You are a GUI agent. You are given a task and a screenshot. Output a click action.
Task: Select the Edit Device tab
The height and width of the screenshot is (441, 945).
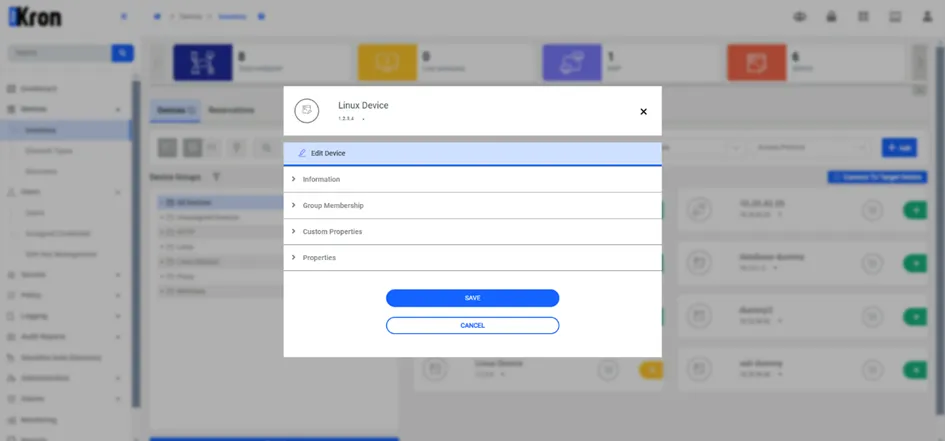(x=472, y=153)
